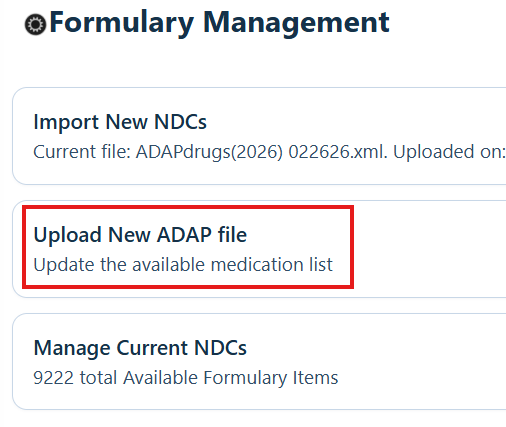This screenshot has width=506, height=427.
Task: Select the Formulary Management page title
Action: 219,23
